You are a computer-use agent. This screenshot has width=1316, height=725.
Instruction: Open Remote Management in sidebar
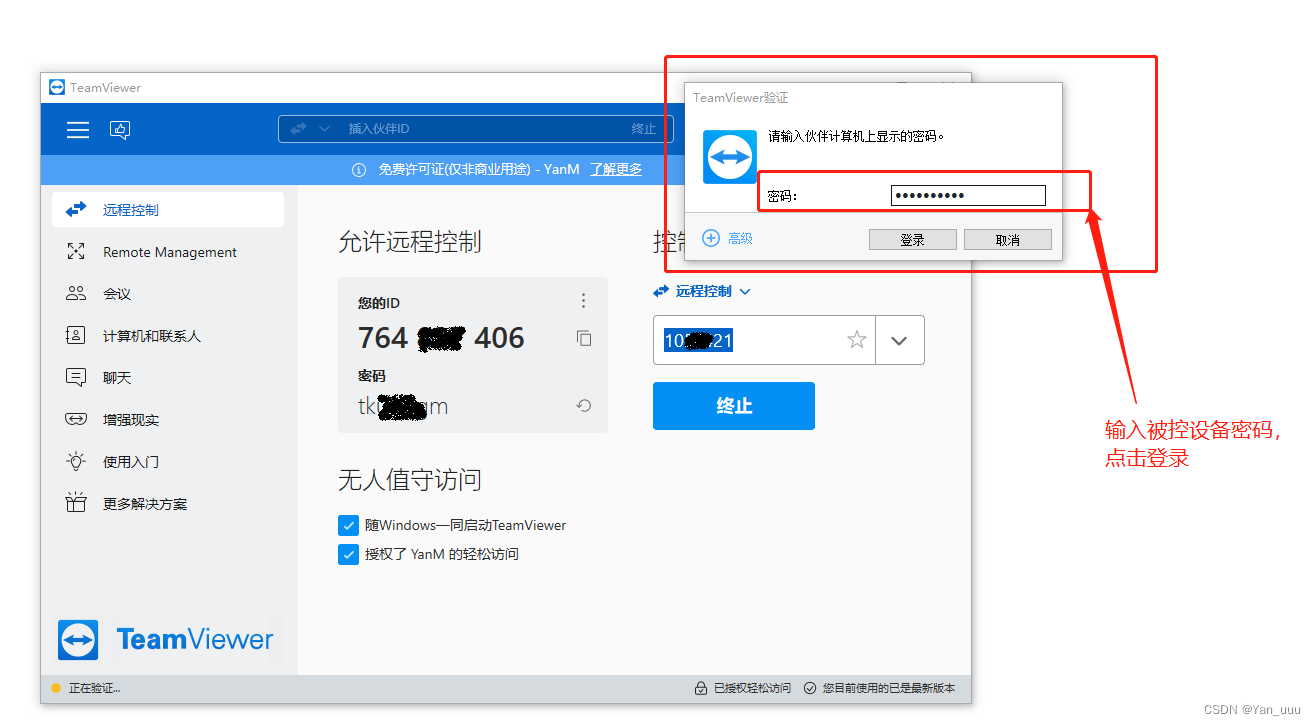click(x=168, y=252)
